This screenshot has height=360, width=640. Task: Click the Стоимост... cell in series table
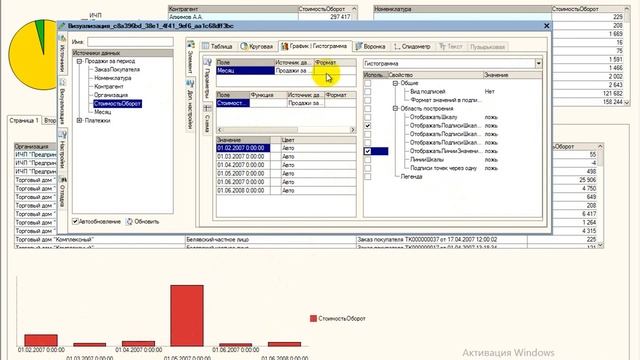coord(233,103)
